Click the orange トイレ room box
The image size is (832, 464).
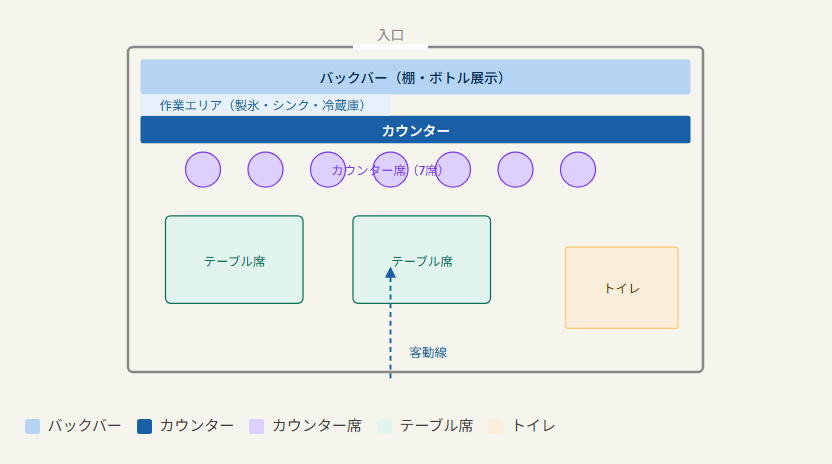(622, 288)
